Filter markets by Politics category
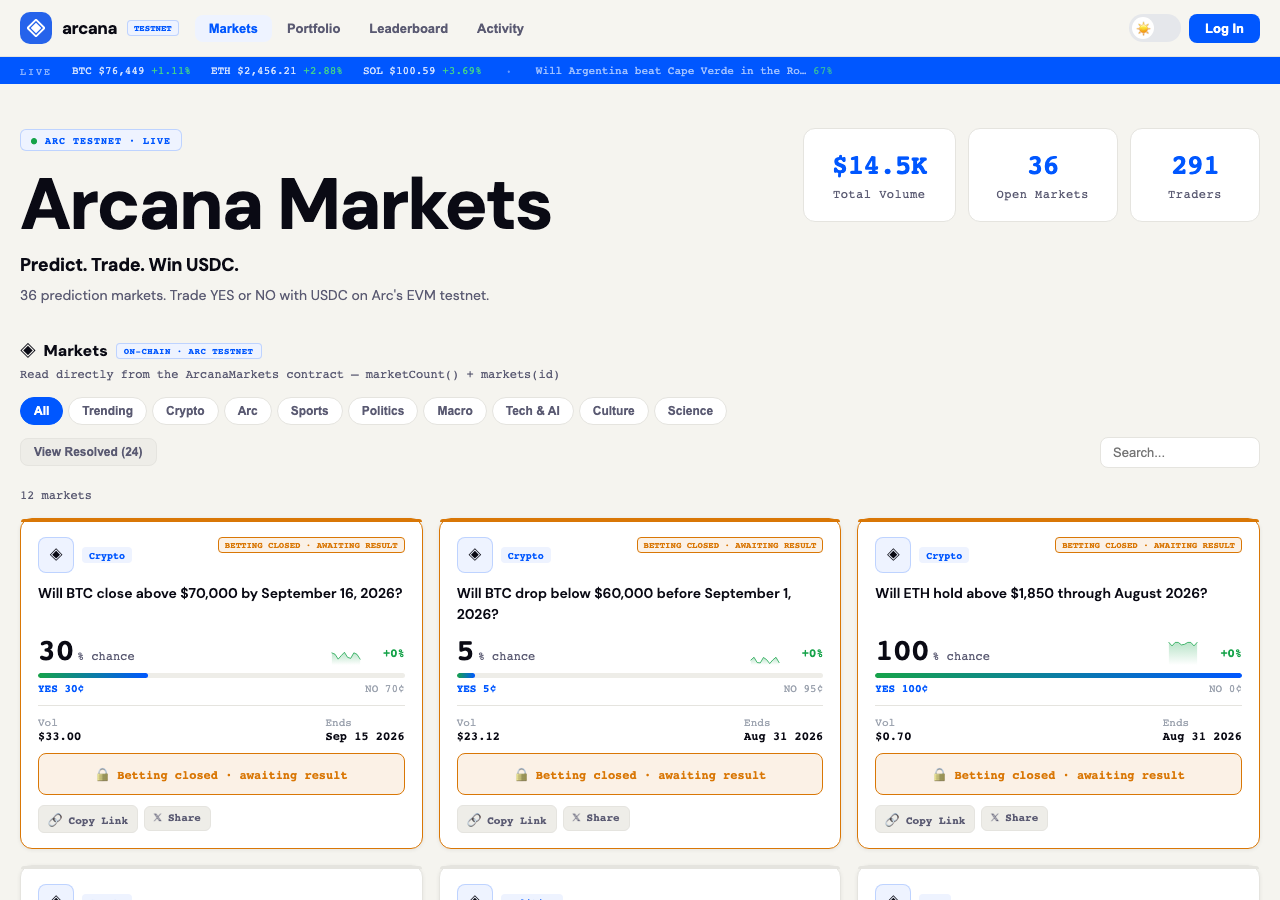Viewport: 1280px width, 900px height. click(383, 411)
